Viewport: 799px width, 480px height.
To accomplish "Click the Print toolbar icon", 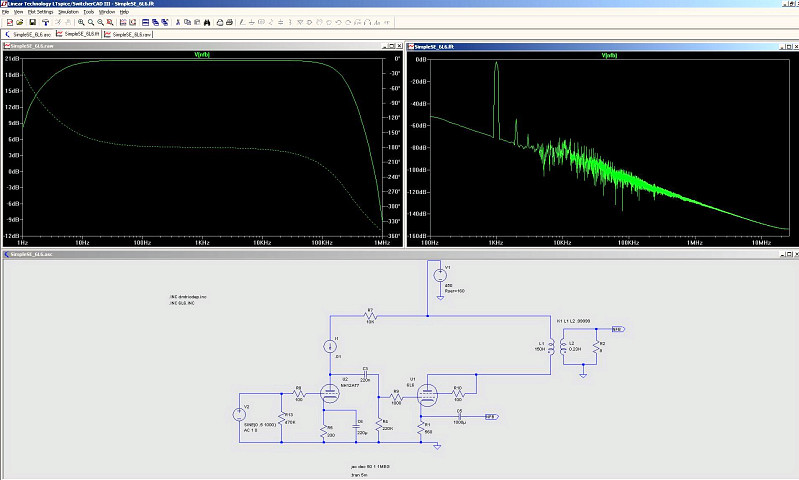I will [x=229, y=22].
